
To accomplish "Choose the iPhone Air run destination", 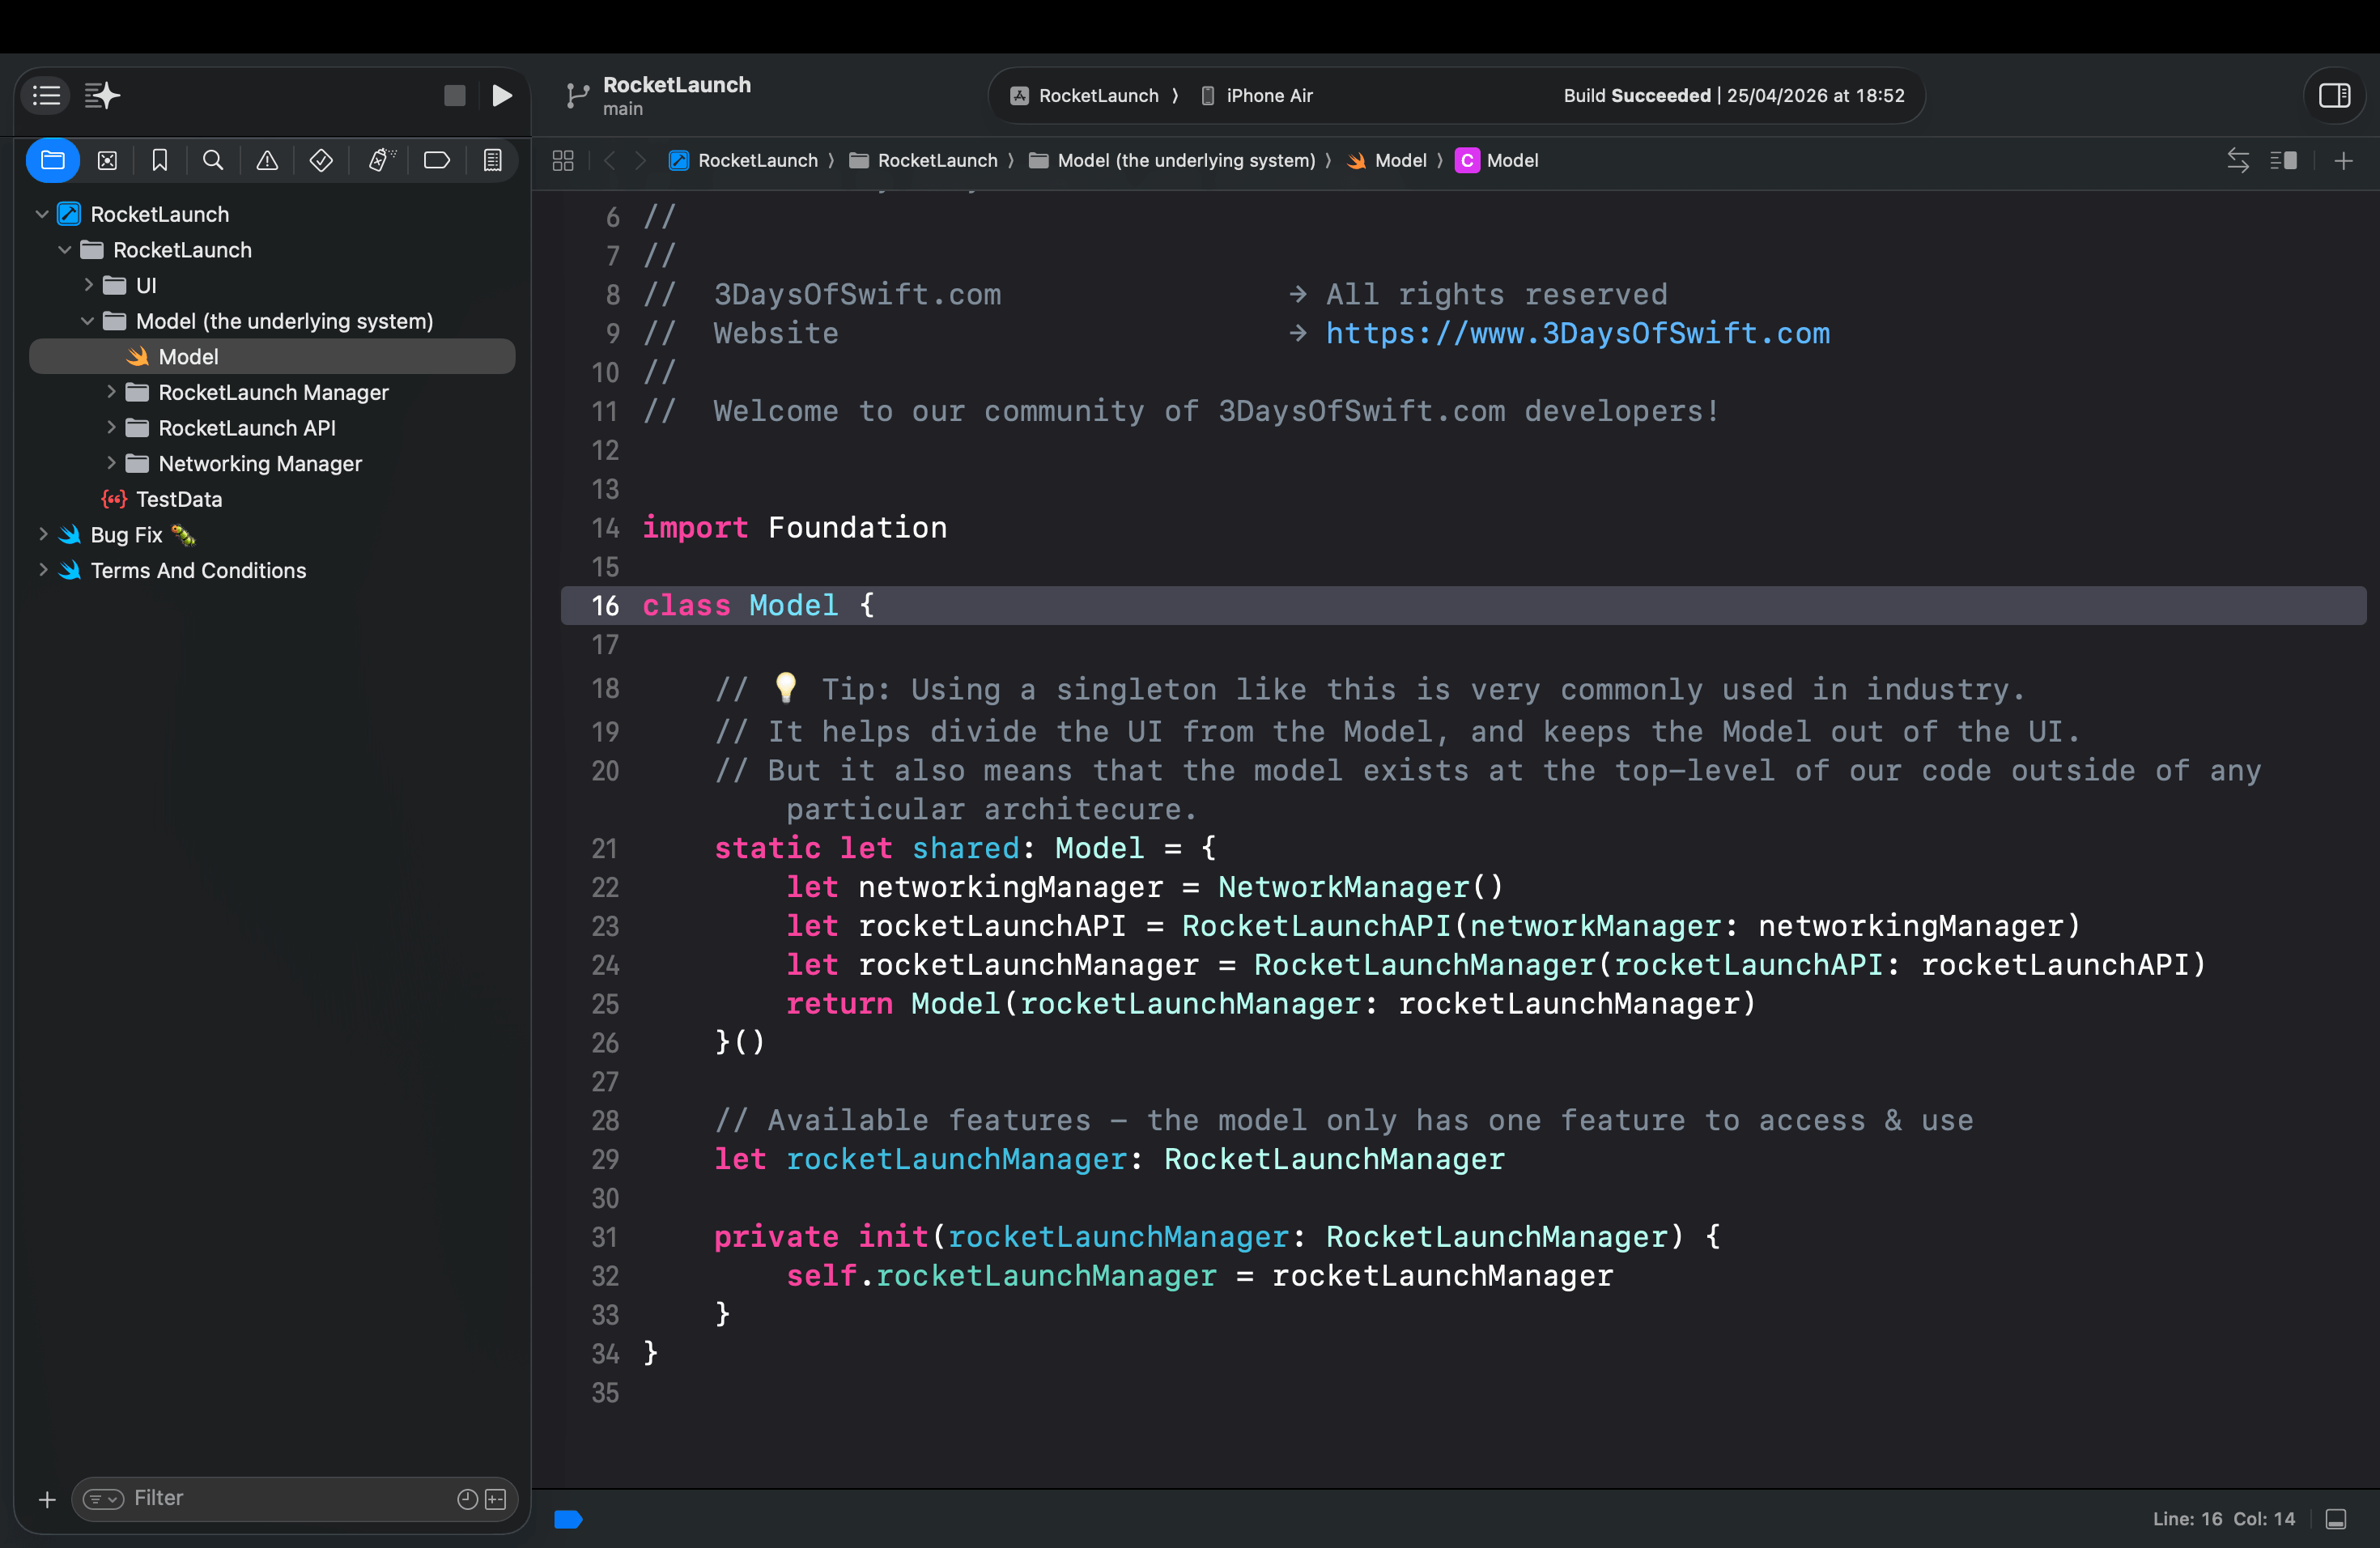I will coord(1256,96).
